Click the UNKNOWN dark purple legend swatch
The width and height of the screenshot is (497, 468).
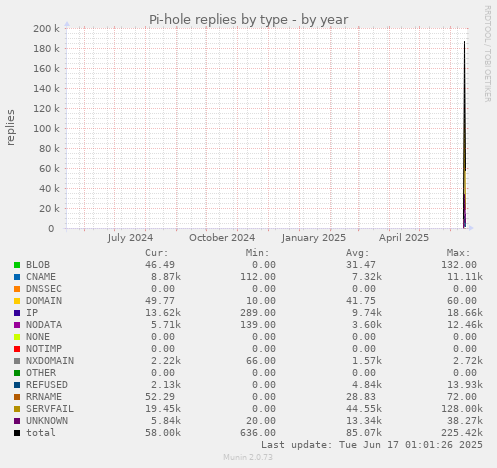[17, 421]
